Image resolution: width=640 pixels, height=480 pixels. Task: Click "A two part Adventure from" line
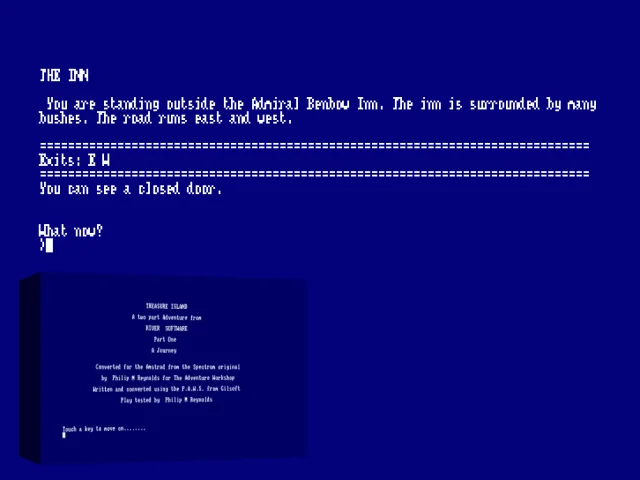tap(167, 317)
